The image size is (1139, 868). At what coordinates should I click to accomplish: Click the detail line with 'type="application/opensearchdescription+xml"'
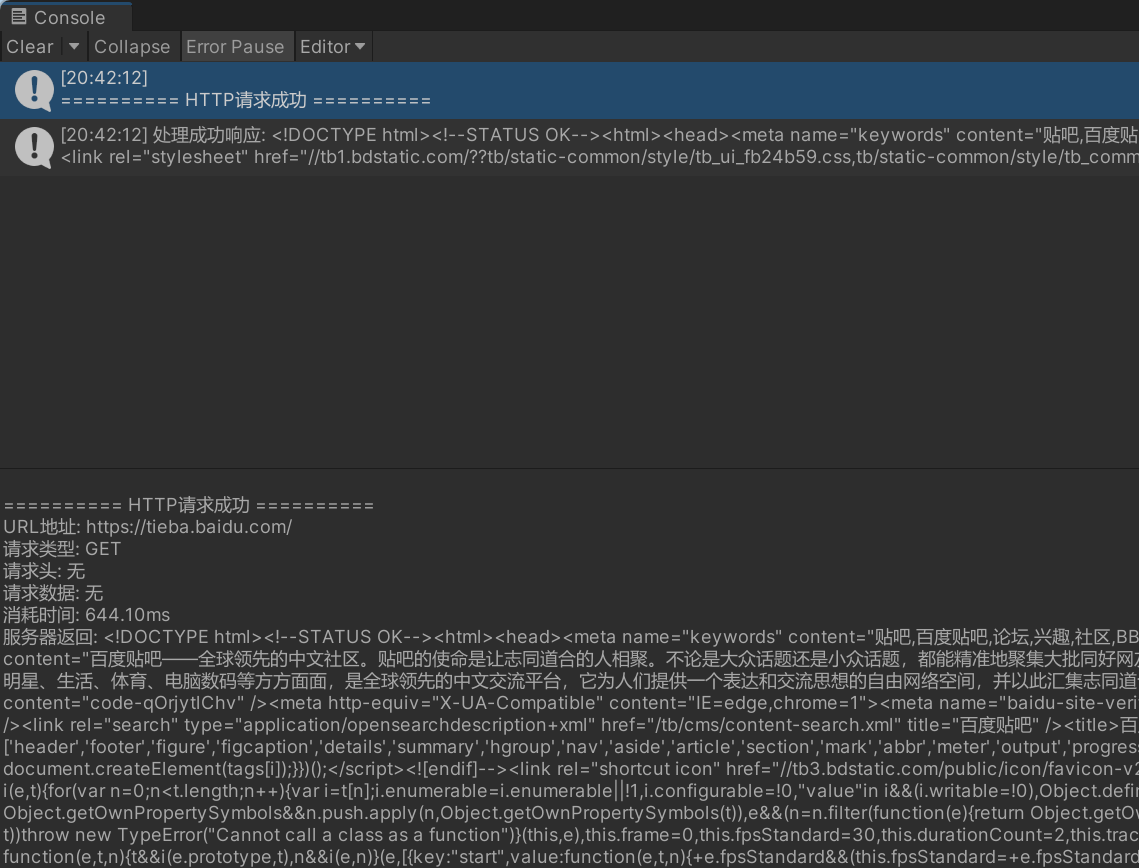coord(570,725)
